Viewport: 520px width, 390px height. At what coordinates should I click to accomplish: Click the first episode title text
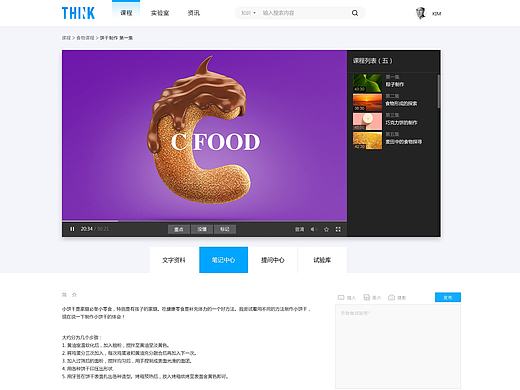tap(395, 84)
